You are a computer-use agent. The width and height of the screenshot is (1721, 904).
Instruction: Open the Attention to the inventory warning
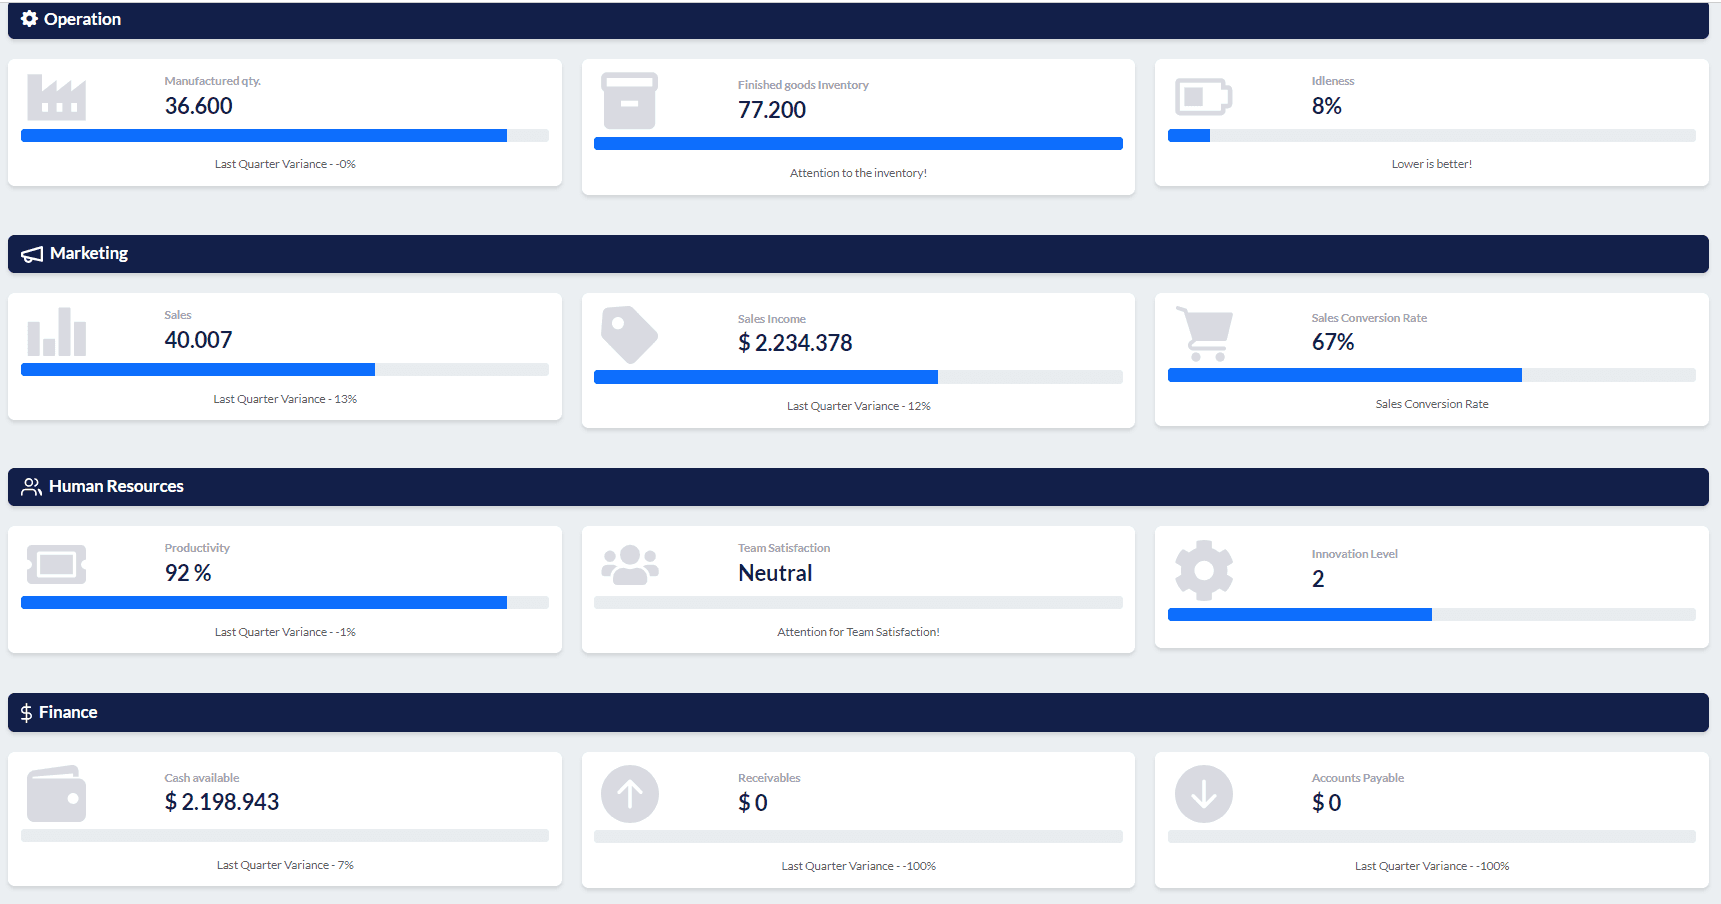point(858,172)
